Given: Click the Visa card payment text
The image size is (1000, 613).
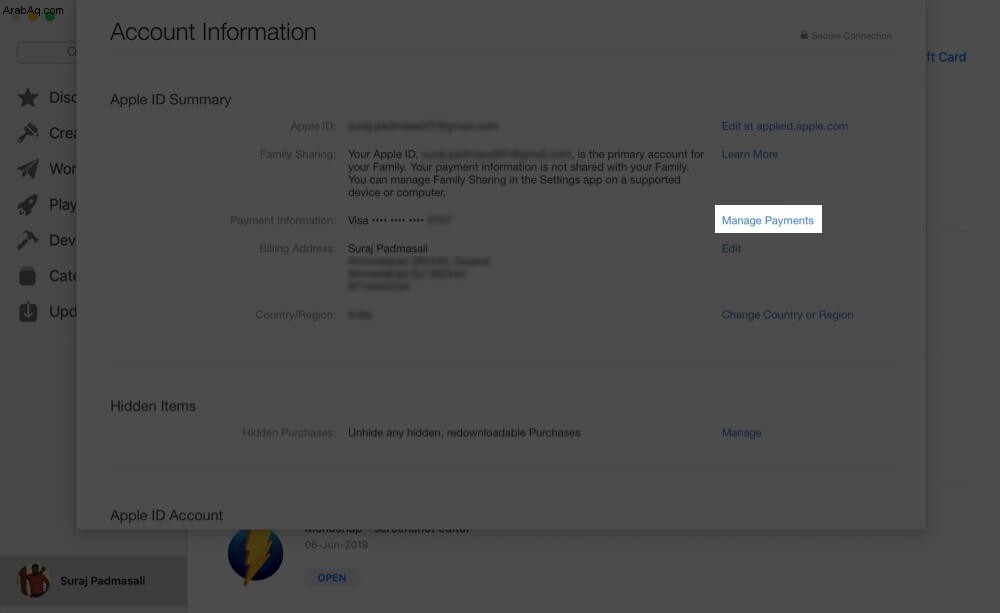Looking at the screenshot, I should [399, 220].
